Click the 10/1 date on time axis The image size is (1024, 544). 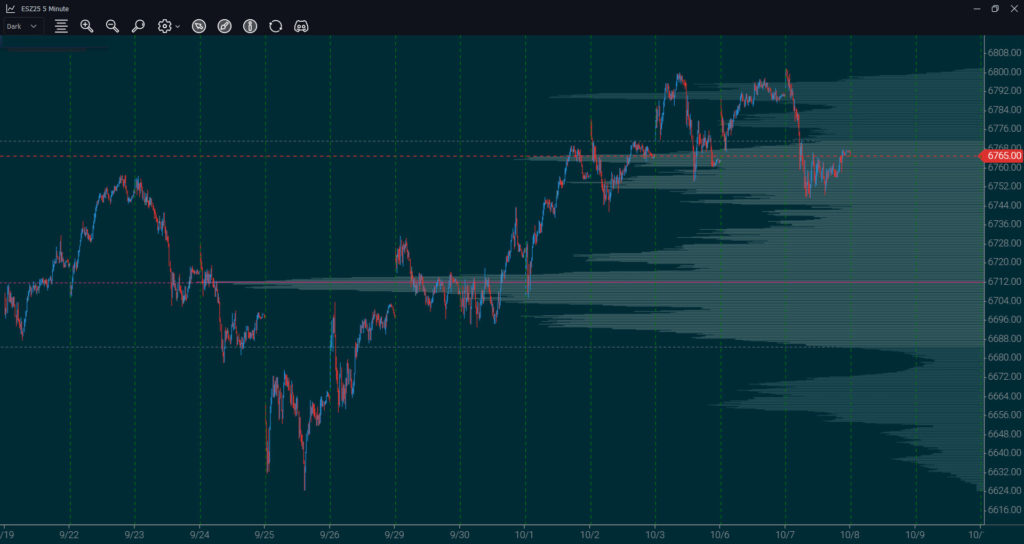[x=525, y=535]
